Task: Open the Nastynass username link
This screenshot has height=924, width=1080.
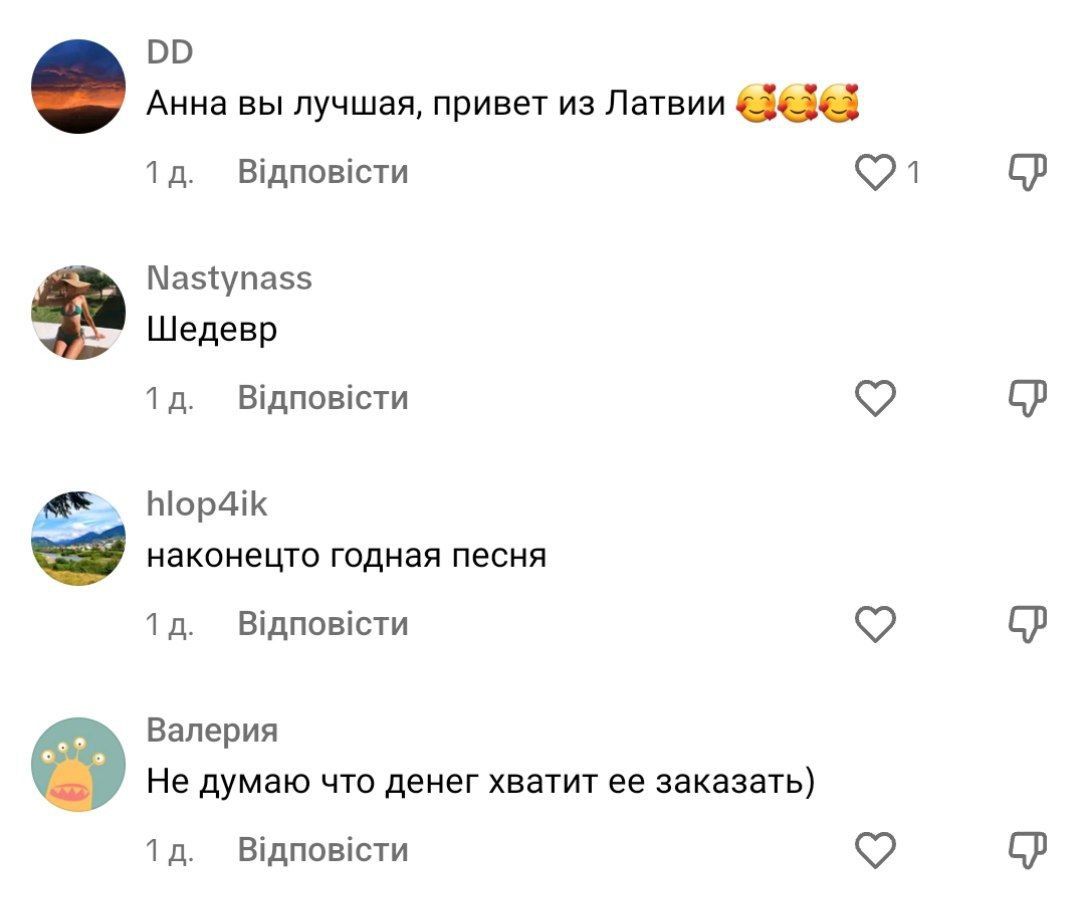Action: [229, 279]
